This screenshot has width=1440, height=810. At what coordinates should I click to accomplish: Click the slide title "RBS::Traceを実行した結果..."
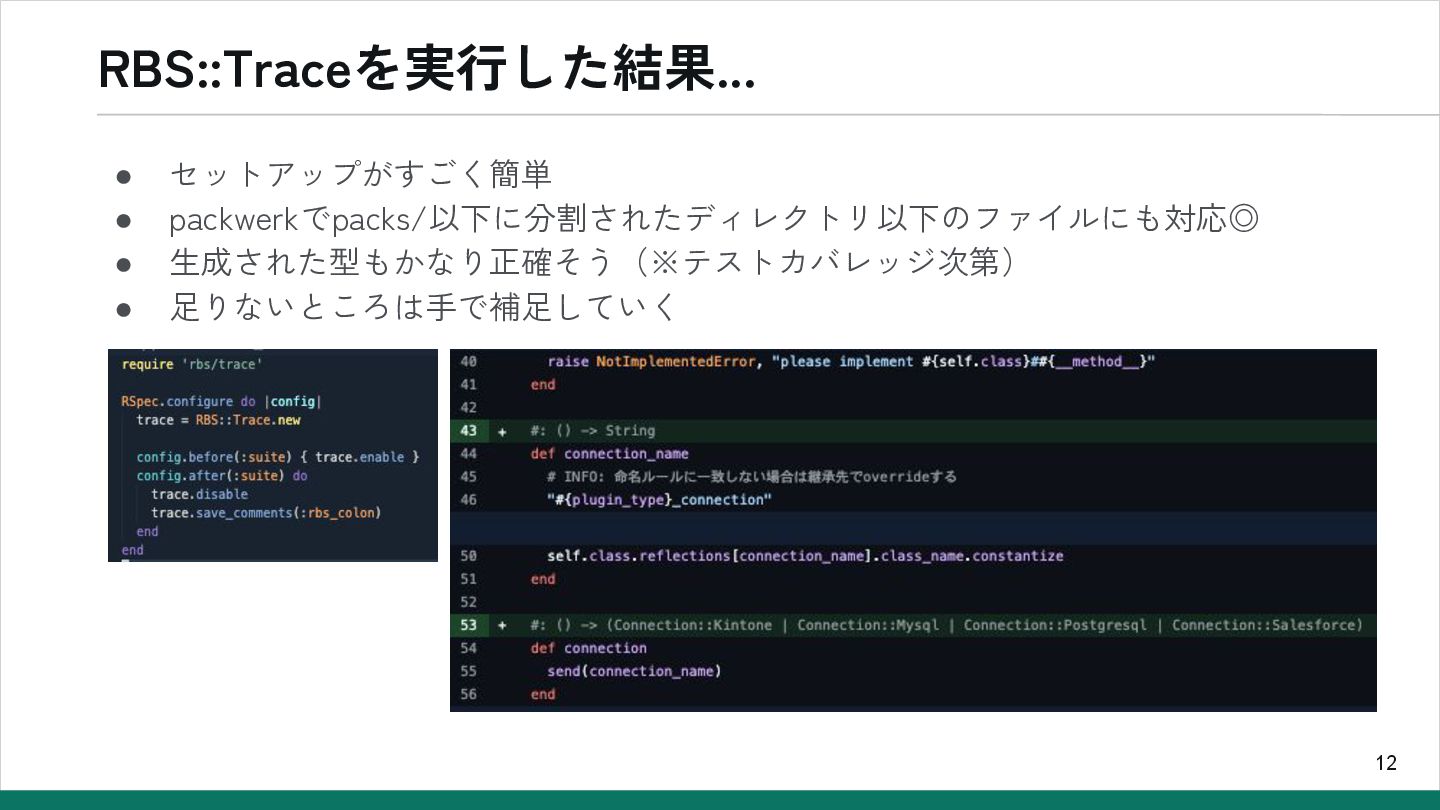tap(427, 70)
